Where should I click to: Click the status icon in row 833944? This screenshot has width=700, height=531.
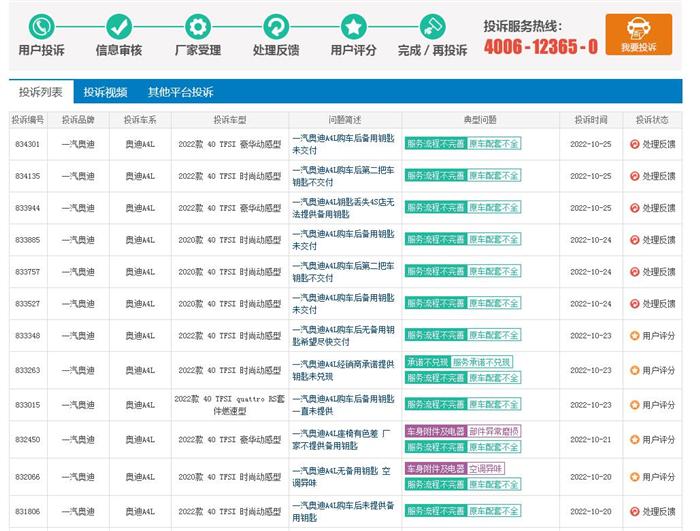(634, 208)
